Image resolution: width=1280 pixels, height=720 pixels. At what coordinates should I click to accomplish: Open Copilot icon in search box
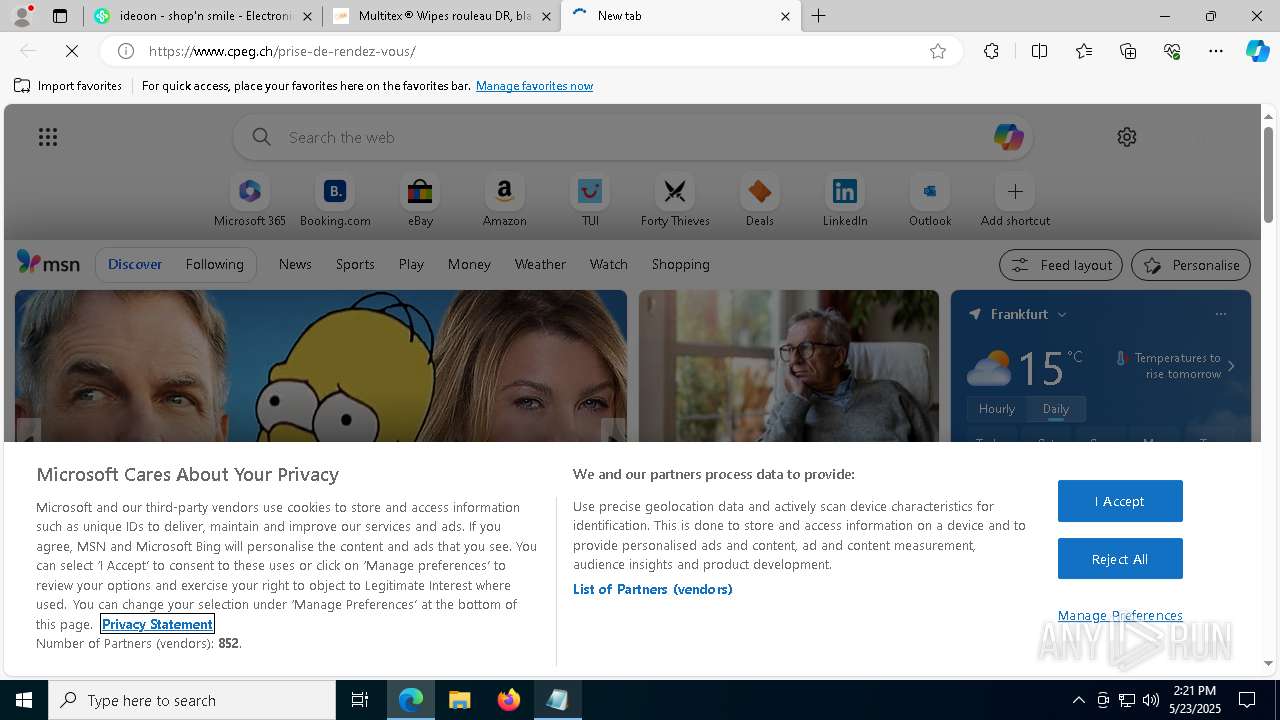1008,137
